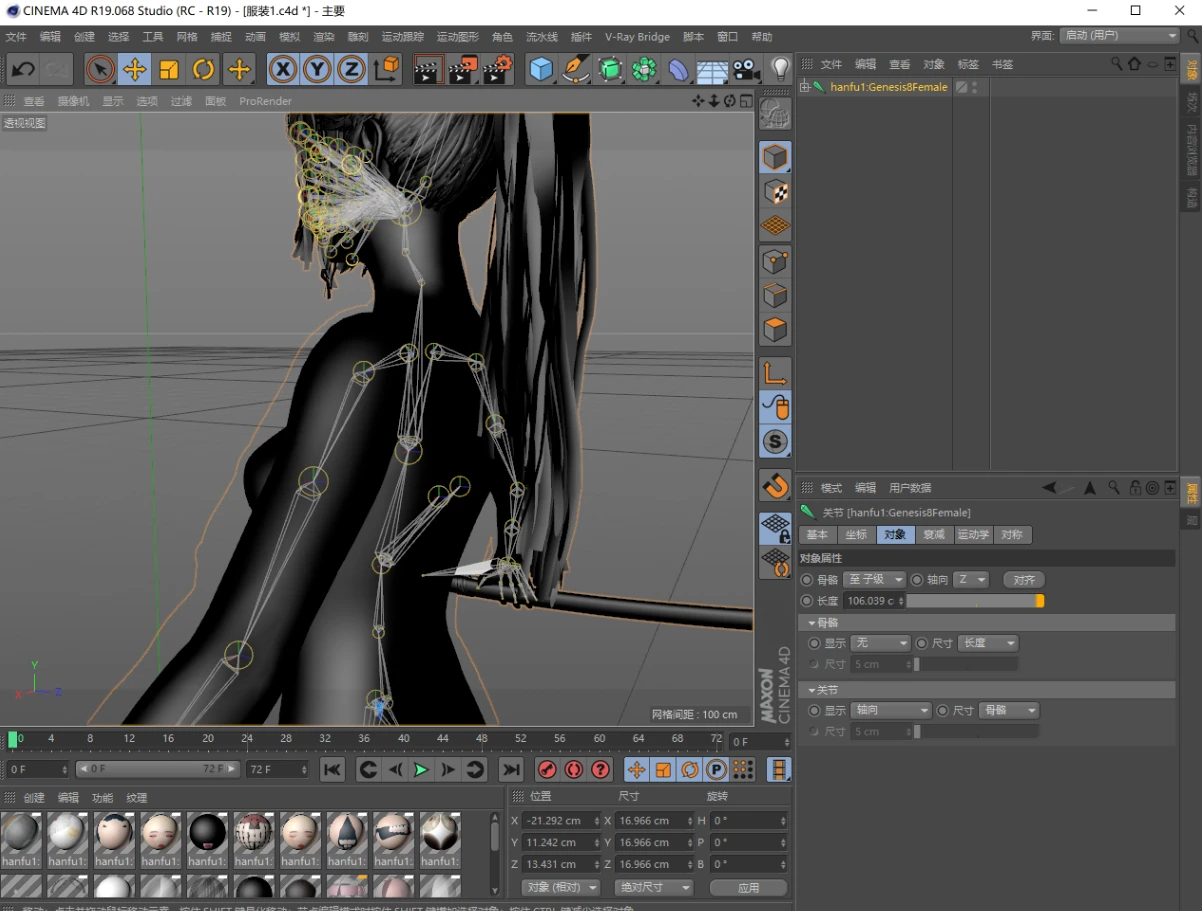Open the 对象 (相对) coordinate dropdown
Viewport: 1202px width, 911px height.
[x=561, y=888]
